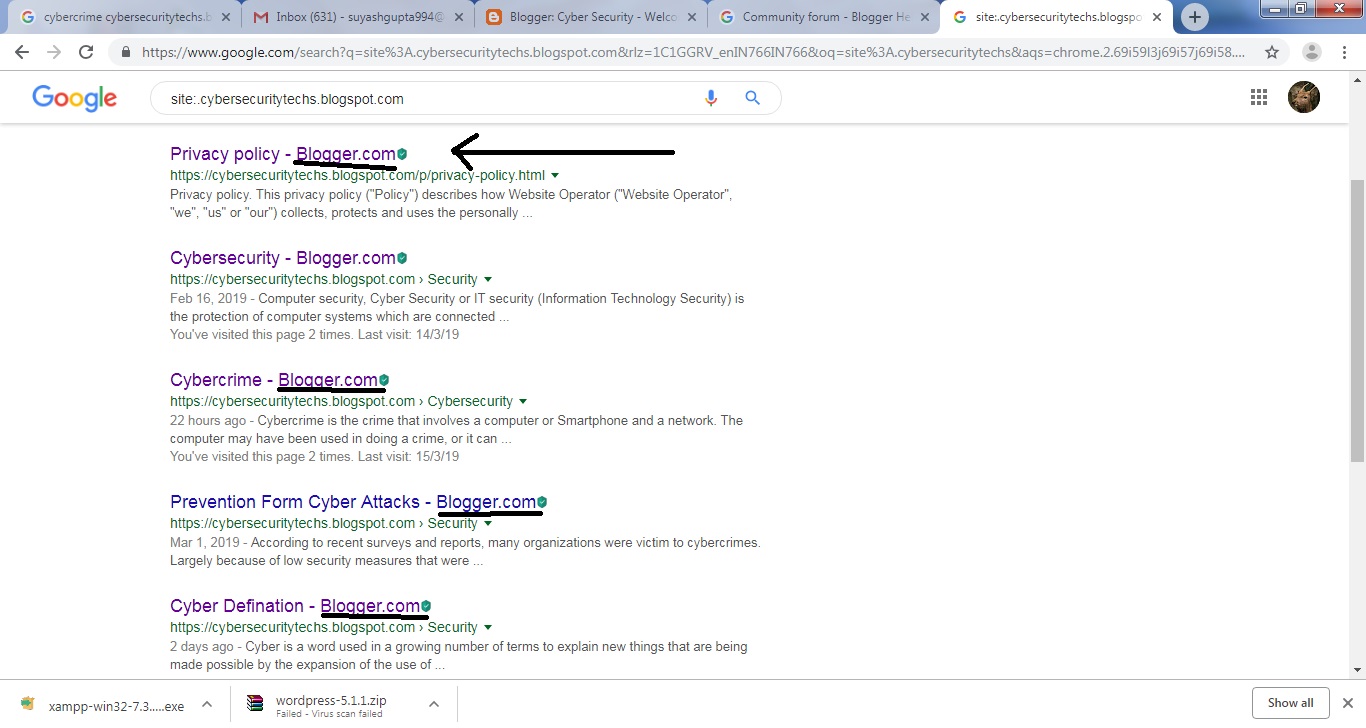Screen dimensions: 1366x728
Task: Open the wordpress-5.1.1.zip download menu
Action: coord(434,704)
